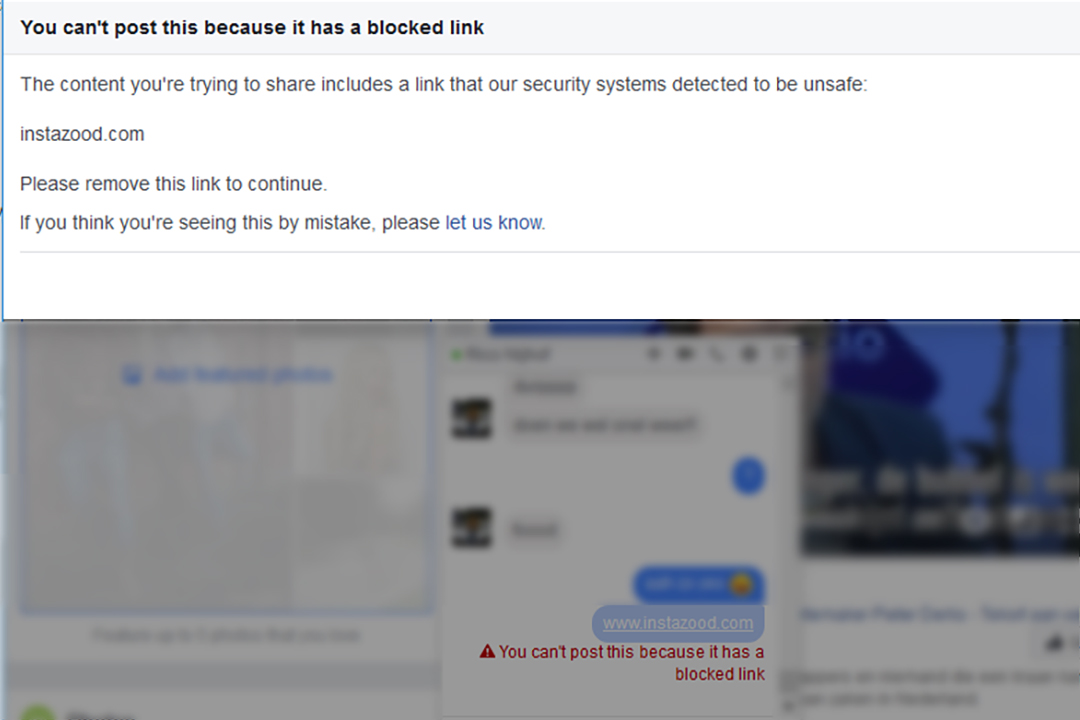Click the Add featured photos icon
Image resolution: width=1080 pixels, height=720 pixels.
coord(131,376)
